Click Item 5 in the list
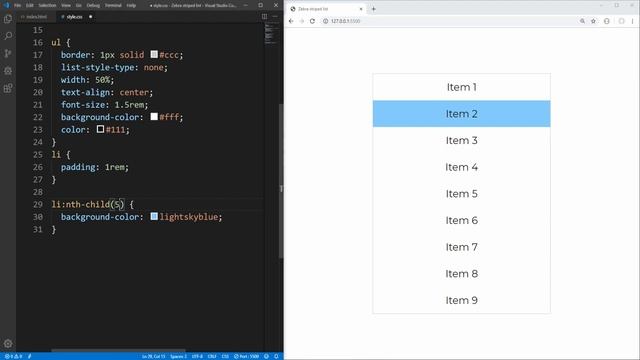This screenshot has width=640, height=360. point(462,194)
